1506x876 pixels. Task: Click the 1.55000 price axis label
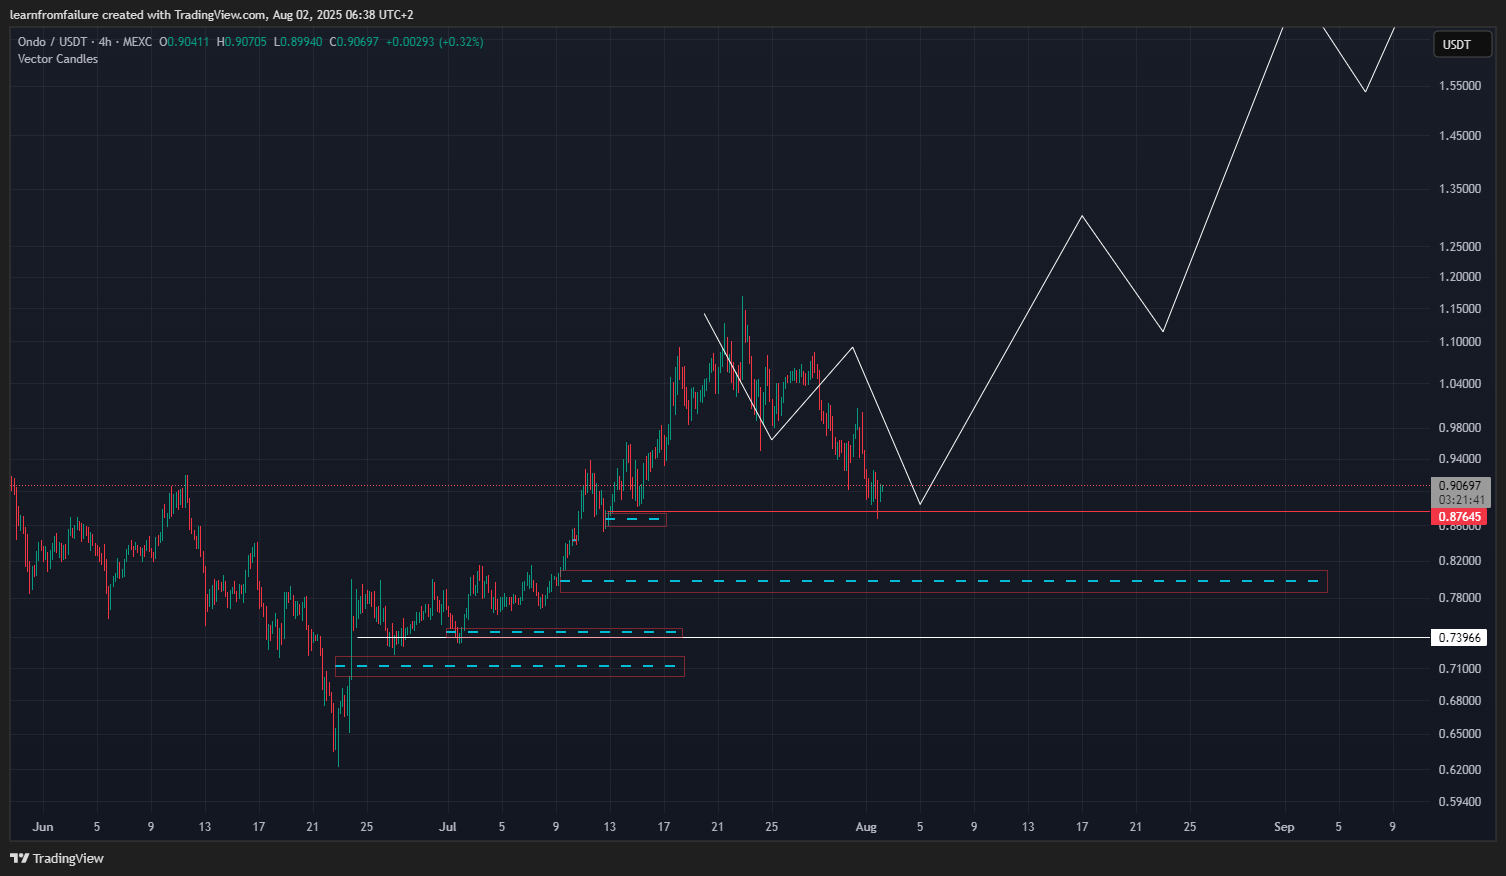(x=1460, y=86)
